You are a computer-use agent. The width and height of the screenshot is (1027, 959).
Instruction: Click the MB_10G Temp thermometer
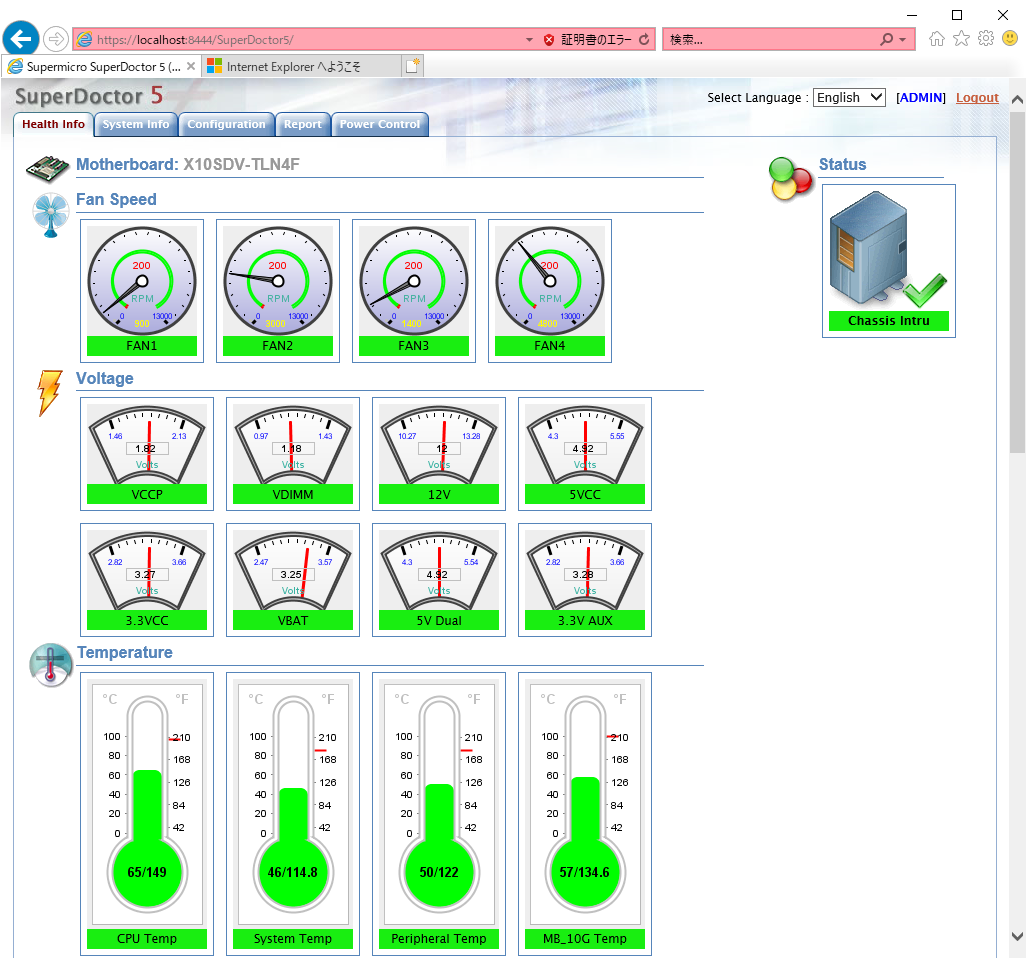[x=585, y=804]
